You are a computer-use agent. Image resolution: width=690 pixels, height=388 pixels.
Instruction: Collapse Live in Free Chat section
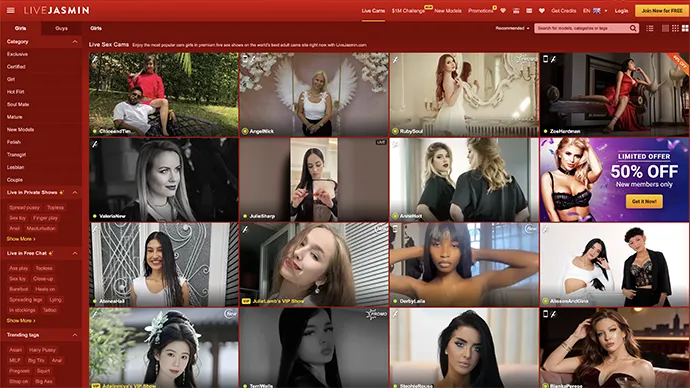[x=75, y=253]
